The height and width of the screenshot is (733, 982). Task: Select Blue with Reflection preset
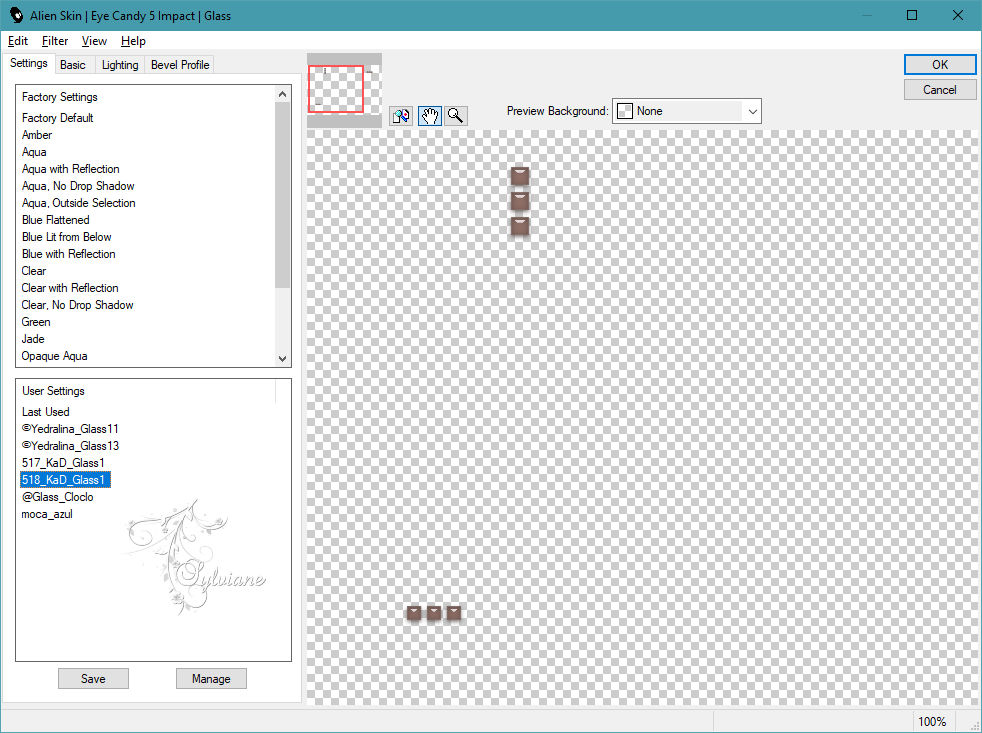[68, 254]
